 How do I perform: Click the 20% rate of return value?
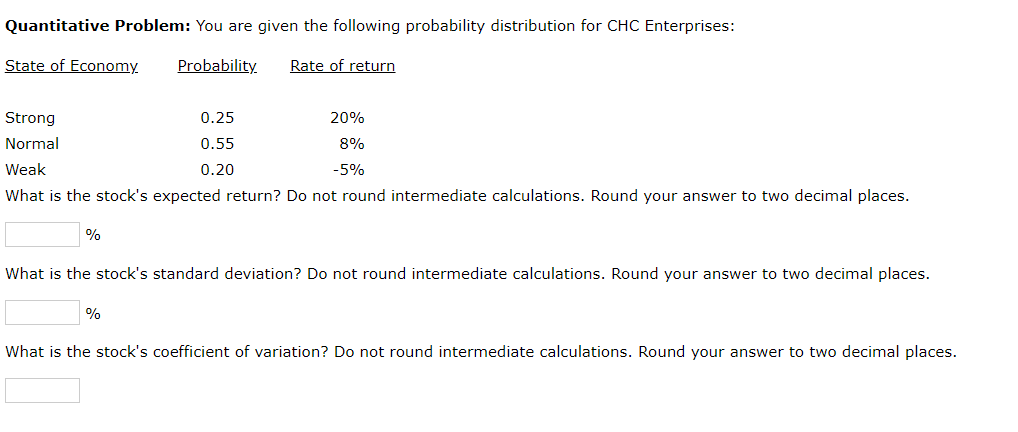point(347,118)
